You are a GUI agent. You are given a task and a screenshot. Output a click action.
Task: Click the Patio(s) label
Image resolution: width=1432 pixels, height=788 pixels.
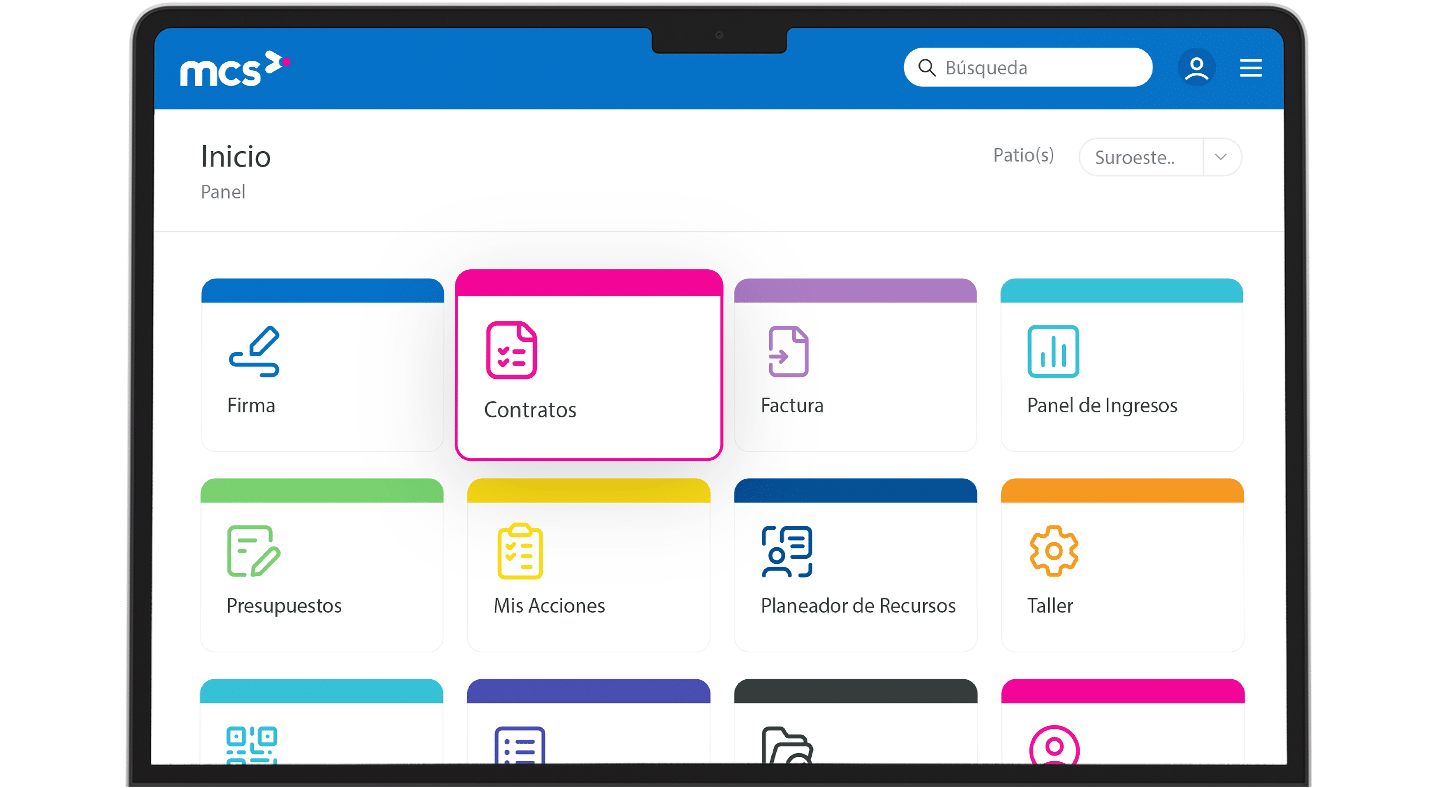pos(1023,155)
